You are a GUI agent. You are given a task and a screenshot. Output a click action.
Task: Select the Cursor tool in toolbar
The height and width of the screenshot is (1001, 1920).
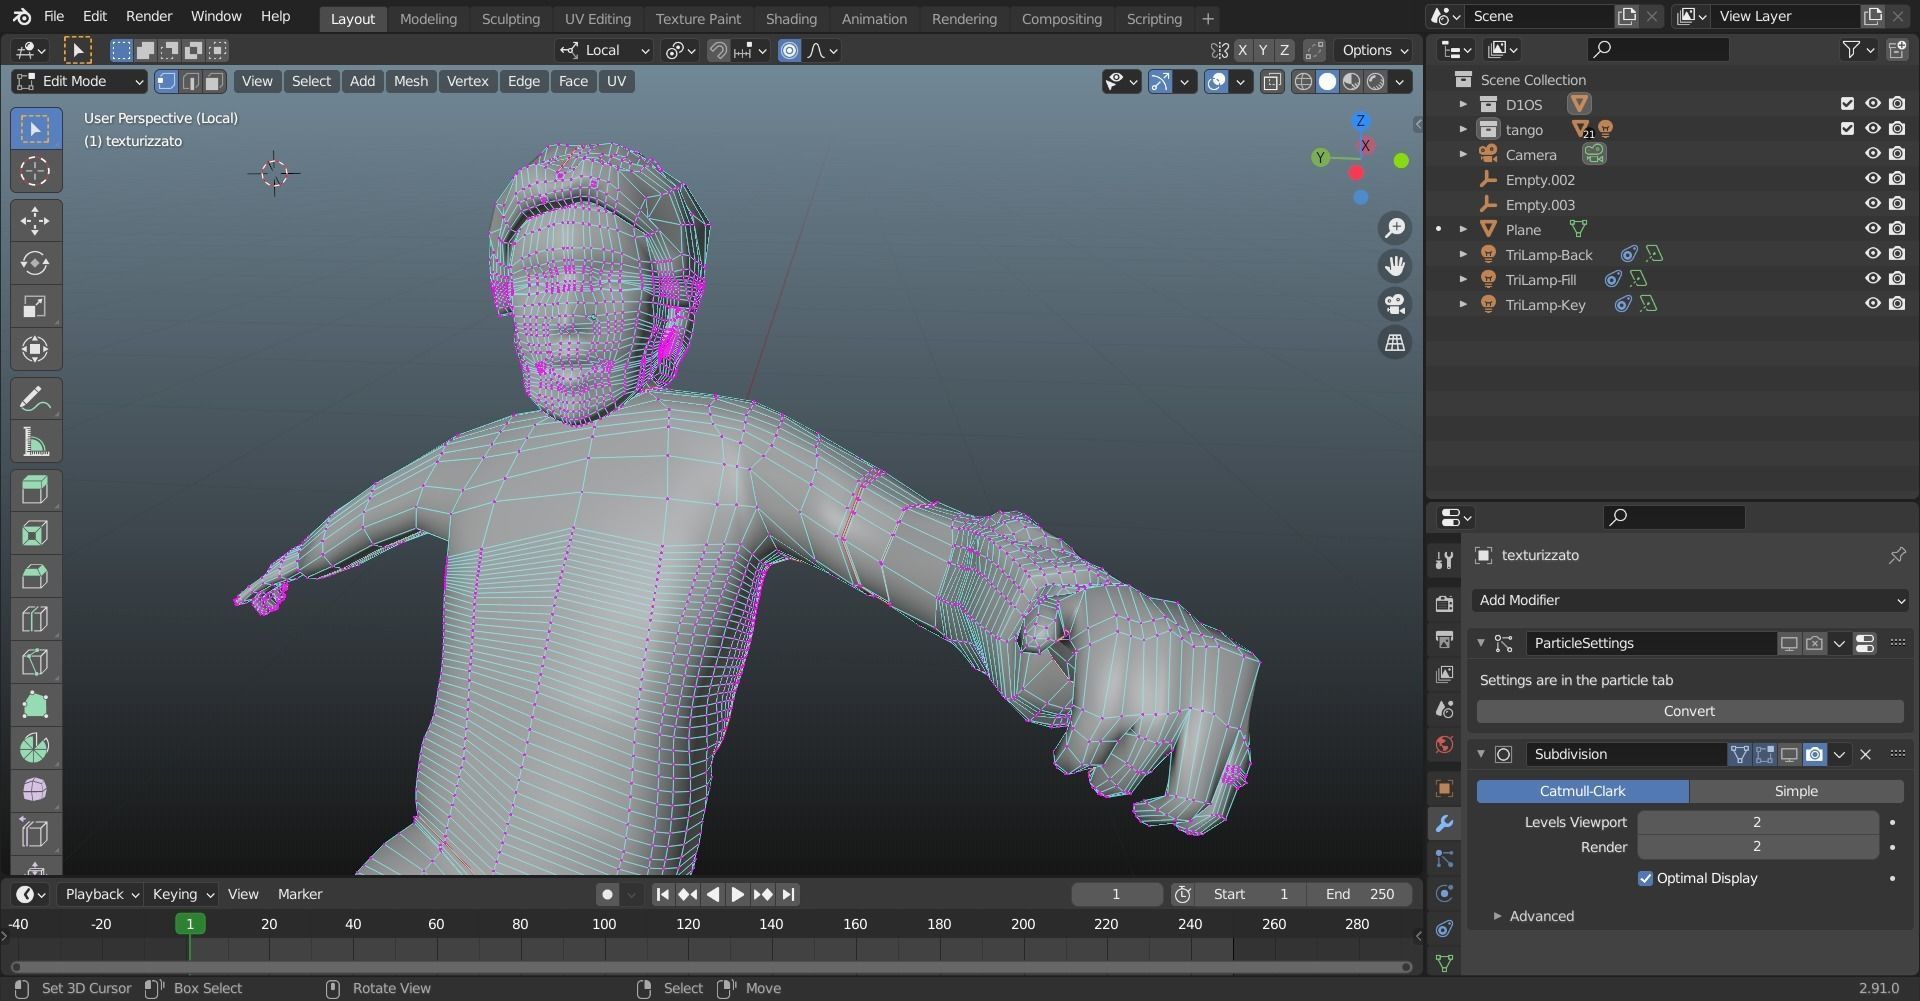coord(35,171)
